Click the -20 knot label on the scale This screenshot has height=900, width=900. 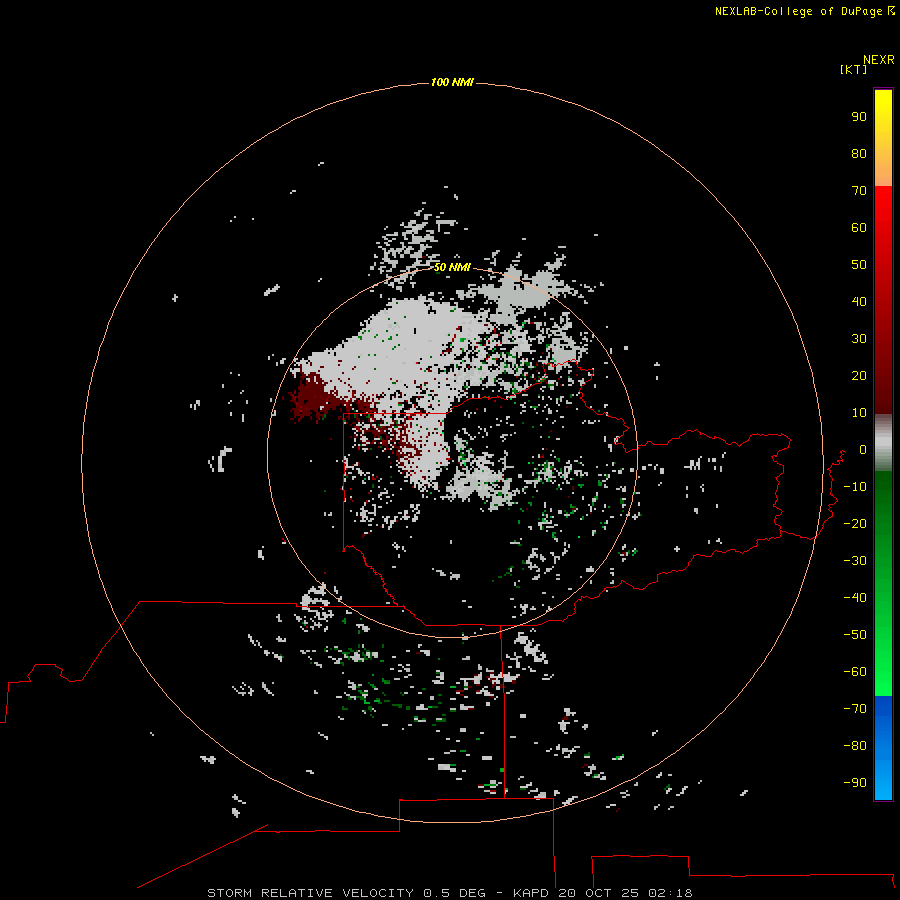tap(855, 523)
